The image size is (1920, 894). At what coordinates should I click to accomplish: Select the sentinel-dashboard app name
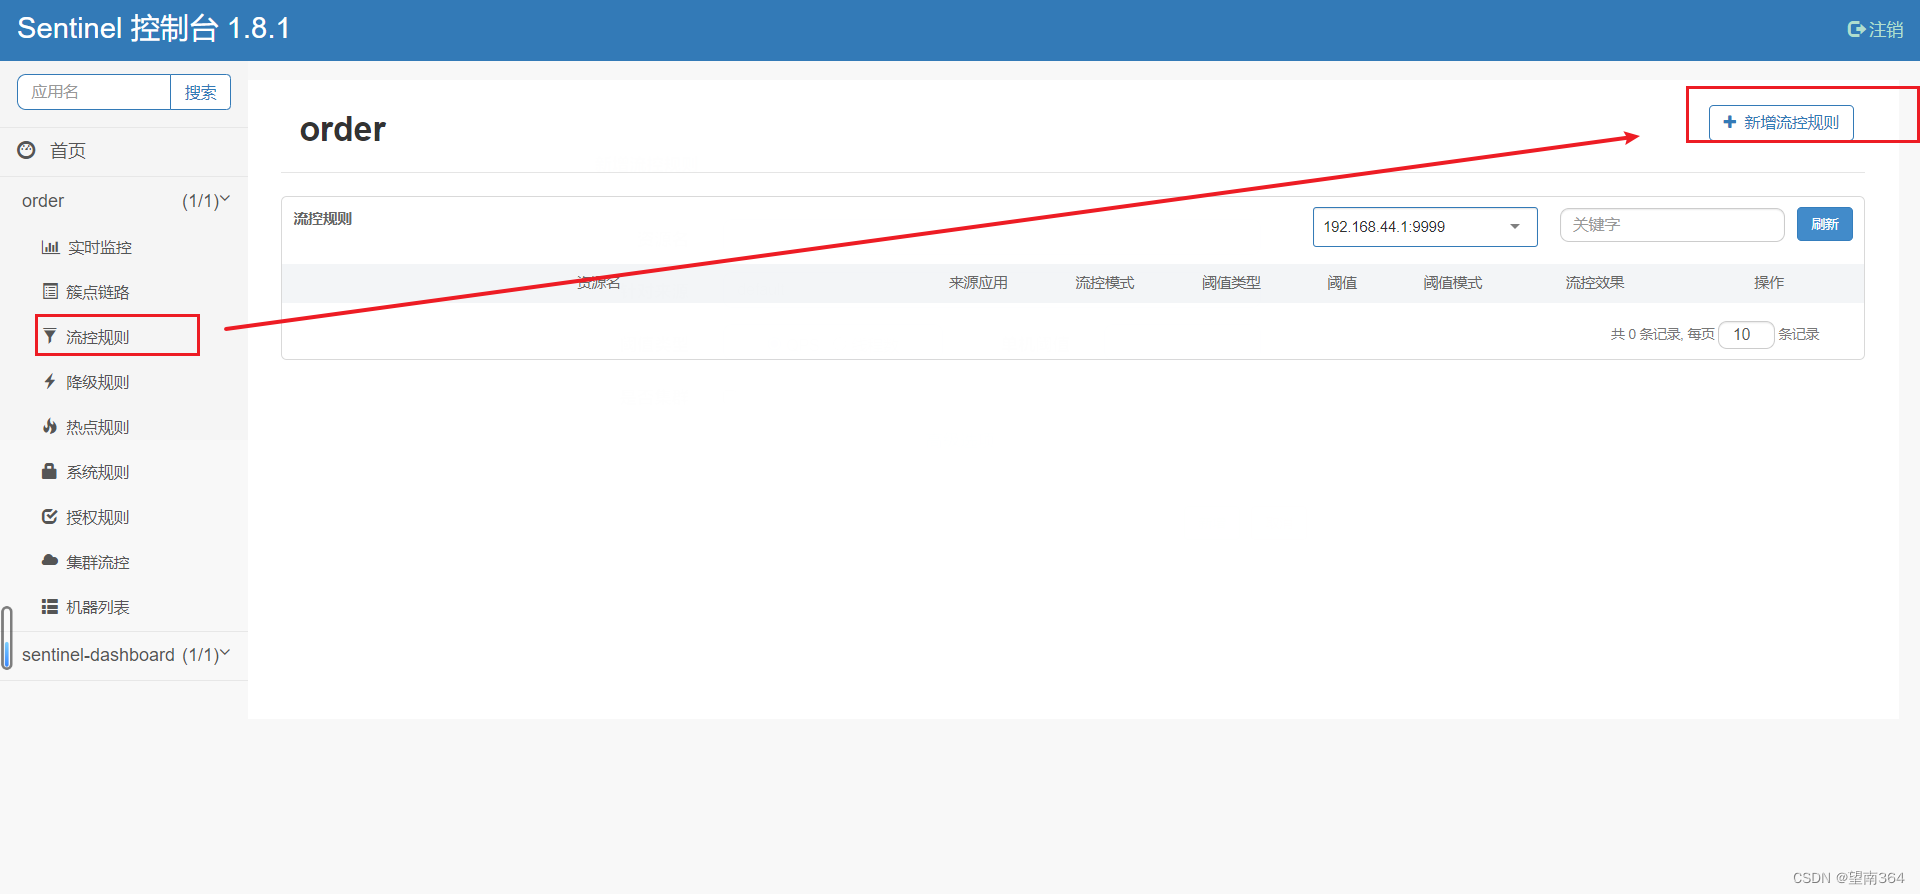click(x=98, y=655)
